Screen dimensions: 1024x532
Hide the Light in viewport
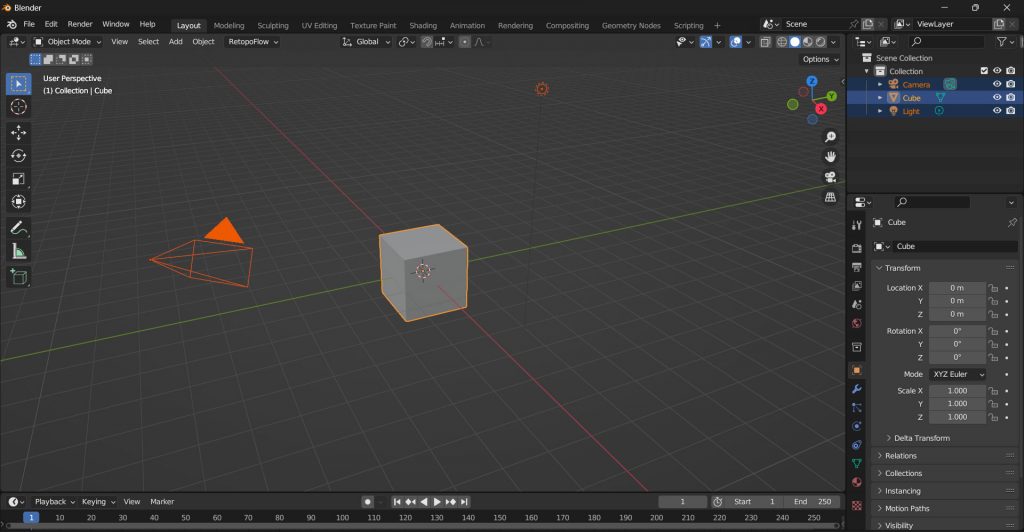tap(997, 111)
